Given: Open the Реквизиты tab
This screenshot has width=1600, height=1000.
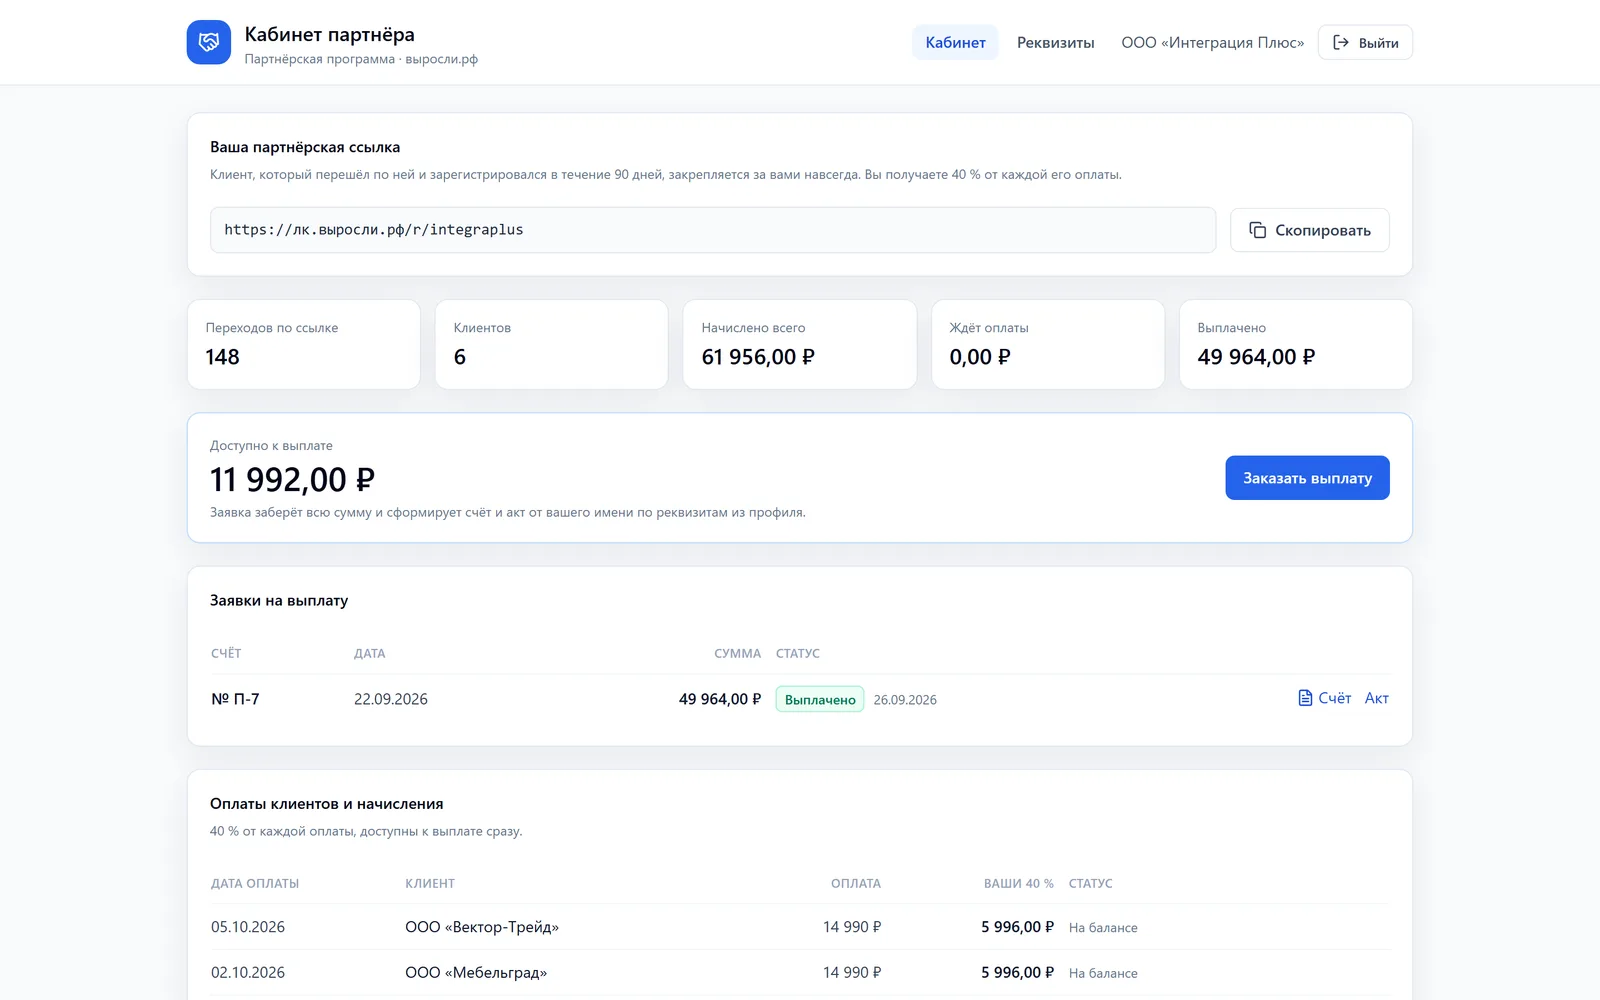Looking at the screenshot, I should click(x=1055, y=42).
